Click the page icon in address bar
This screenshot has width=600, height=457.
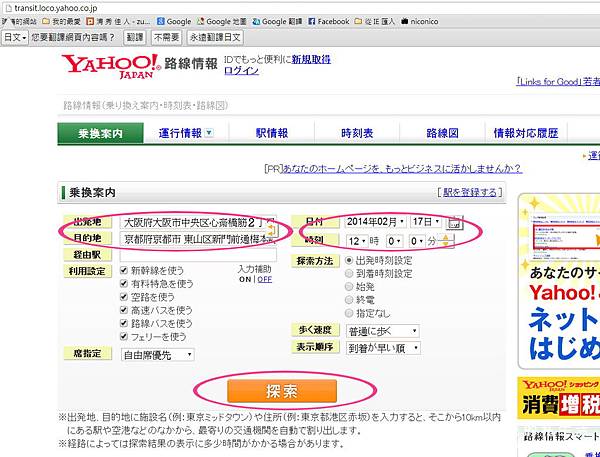(x=8, y=8)
